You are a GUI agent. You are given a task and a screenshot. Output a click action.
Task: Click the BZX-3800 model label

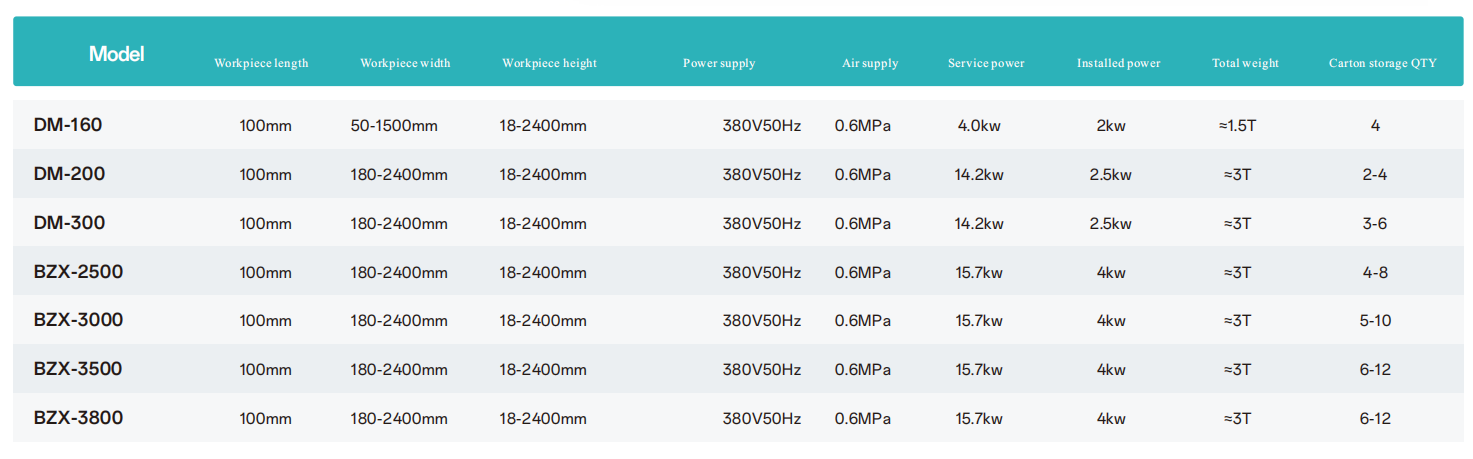point(78,418)
